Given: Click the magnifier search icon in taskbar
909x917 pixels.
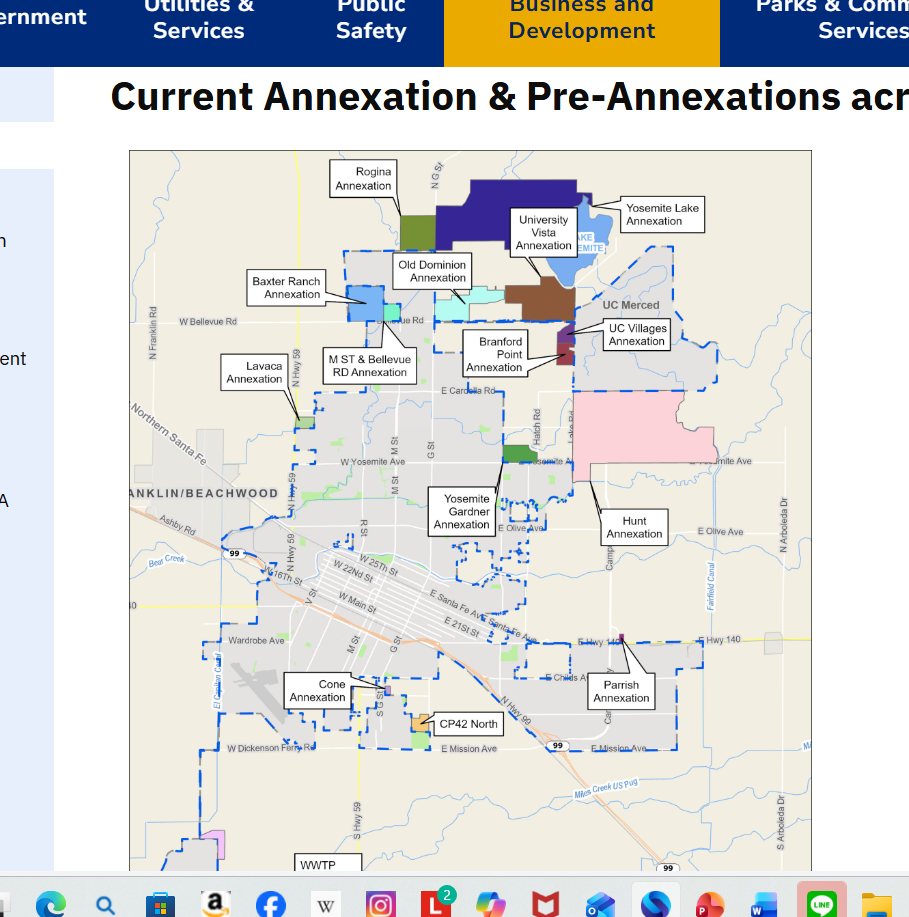Looking at the screenshot, I should (x=105, y=904).
